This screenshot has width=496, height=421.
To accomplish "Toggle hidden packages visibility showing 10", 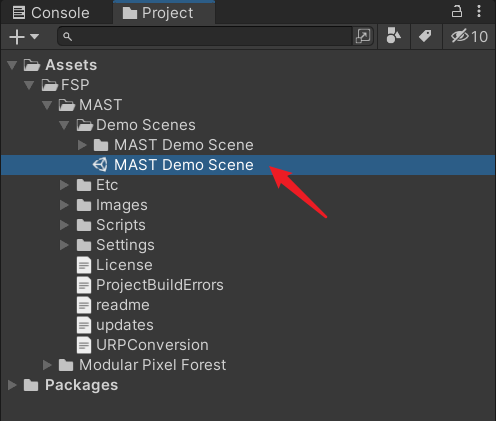I will [x=469, y=36].
